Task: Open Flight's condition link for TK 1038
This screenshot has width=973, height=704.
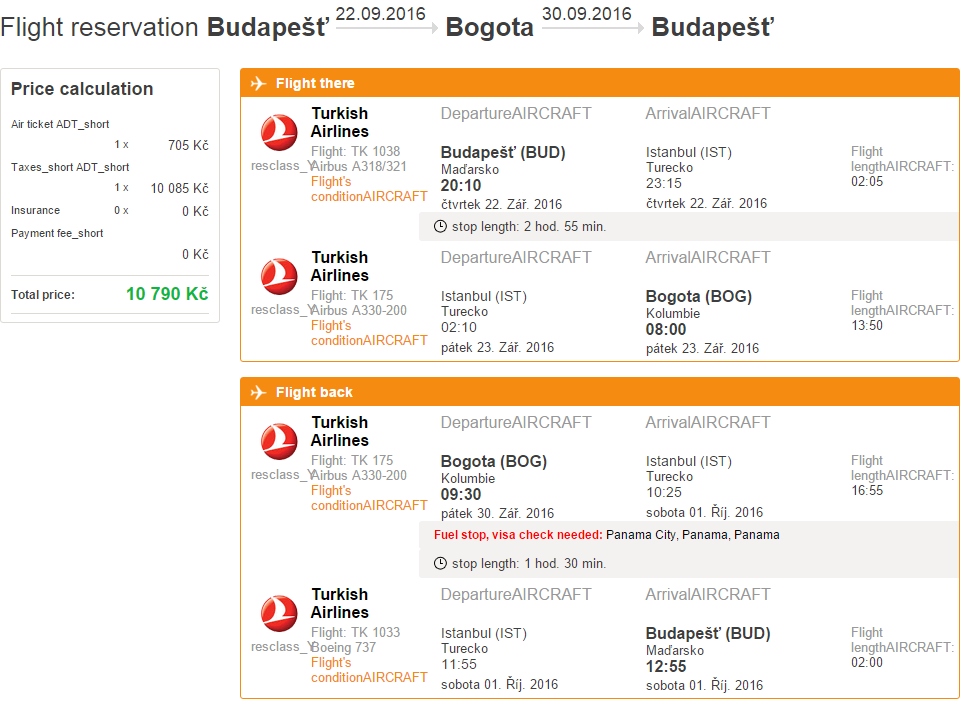Action: [x=369, y=189]
